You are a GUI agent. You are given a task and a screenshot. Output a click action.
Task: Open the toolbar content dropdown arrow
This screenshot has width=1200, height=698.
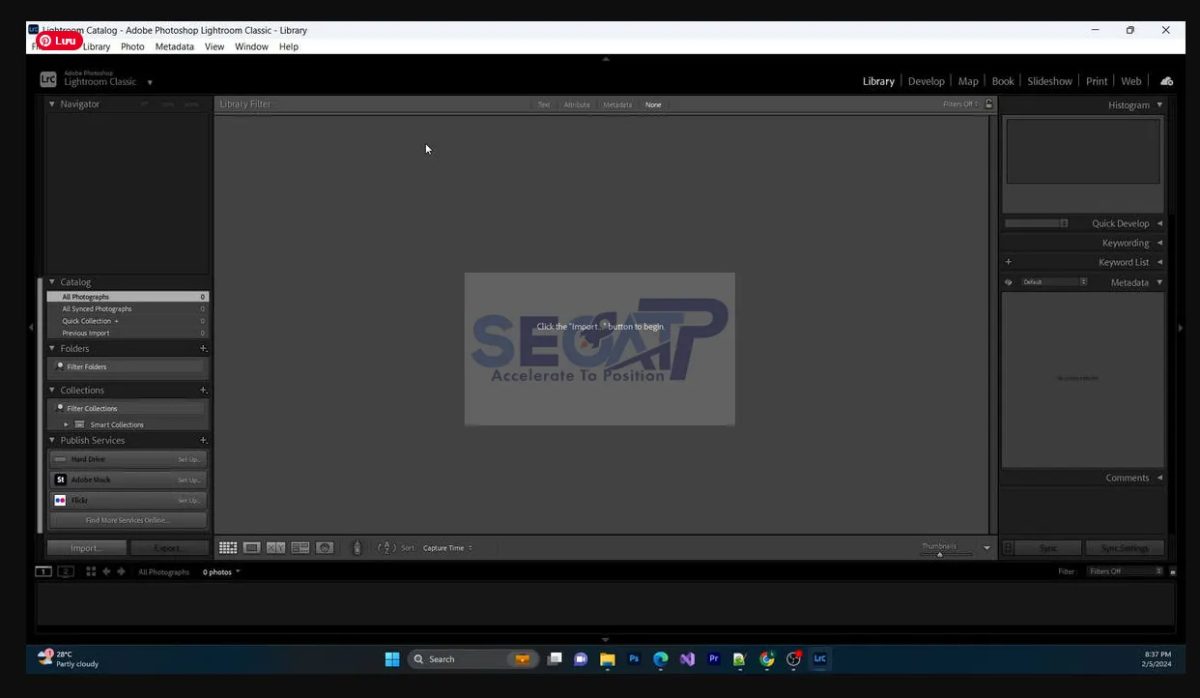(987, 548)
